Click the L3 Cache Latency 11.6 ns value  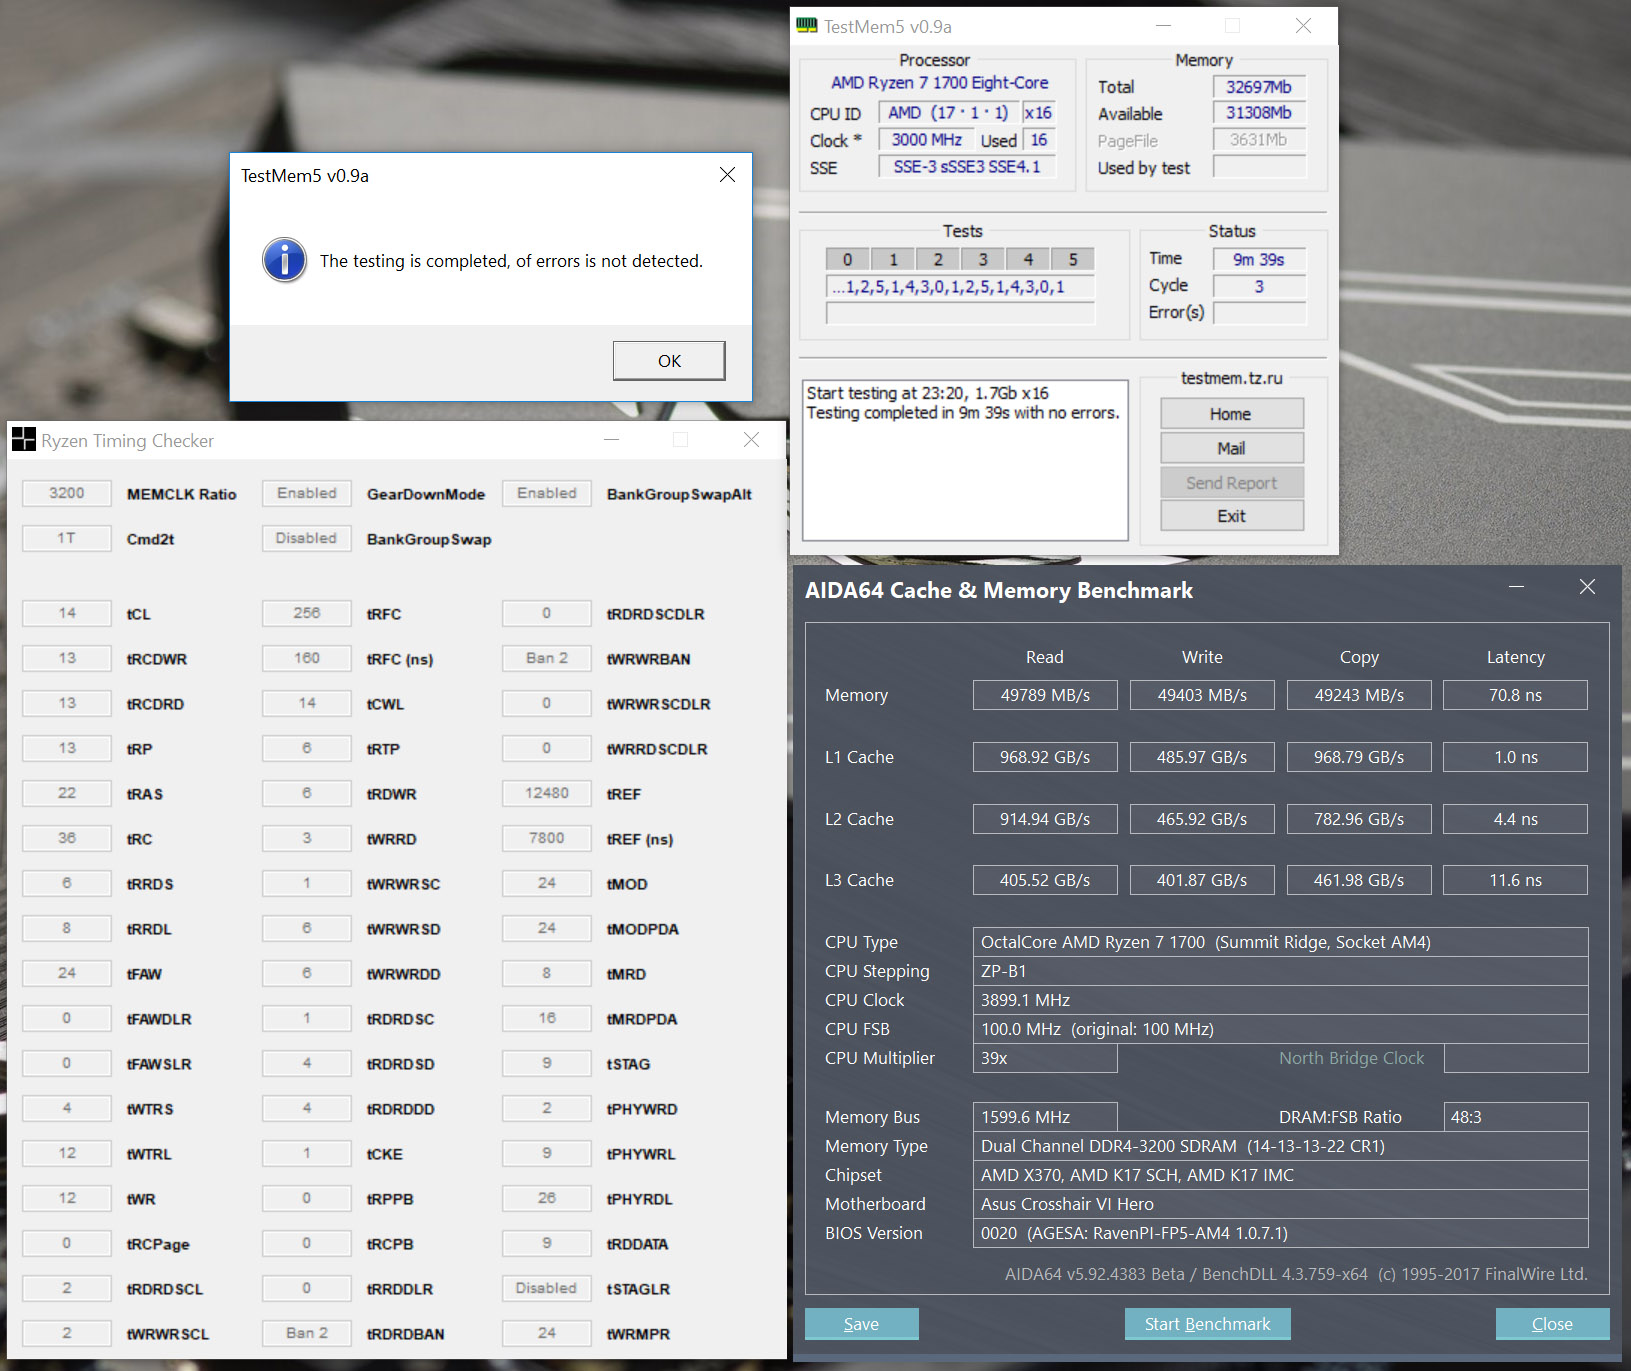tap(1515, 880)
